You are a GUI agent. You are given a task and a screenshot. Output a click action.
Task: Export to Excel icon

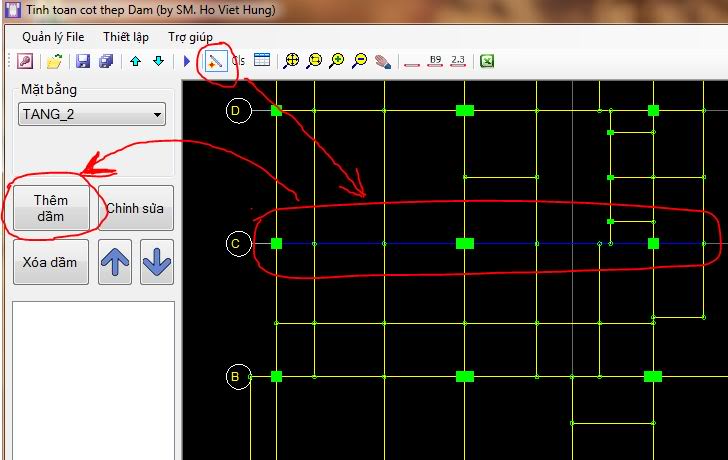point(487,61)
